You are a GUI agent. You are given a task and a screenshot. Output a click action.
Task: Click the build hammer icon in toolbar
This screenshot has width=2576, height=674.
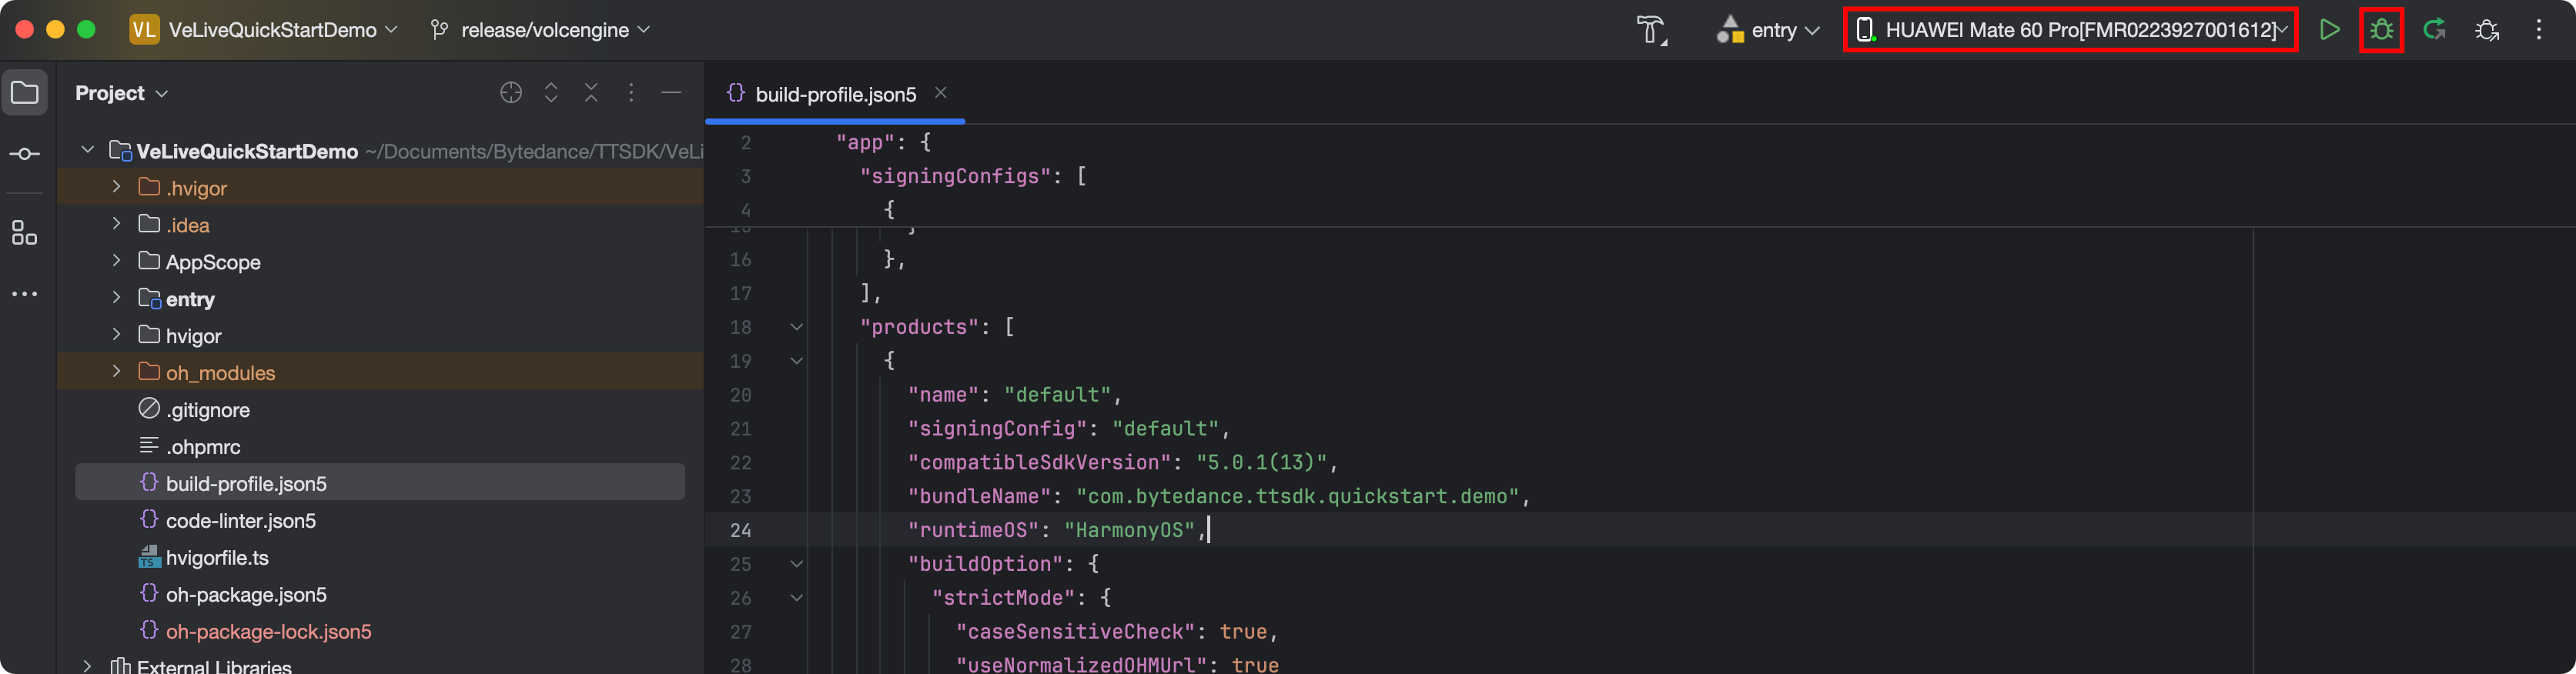(1651, 30)
